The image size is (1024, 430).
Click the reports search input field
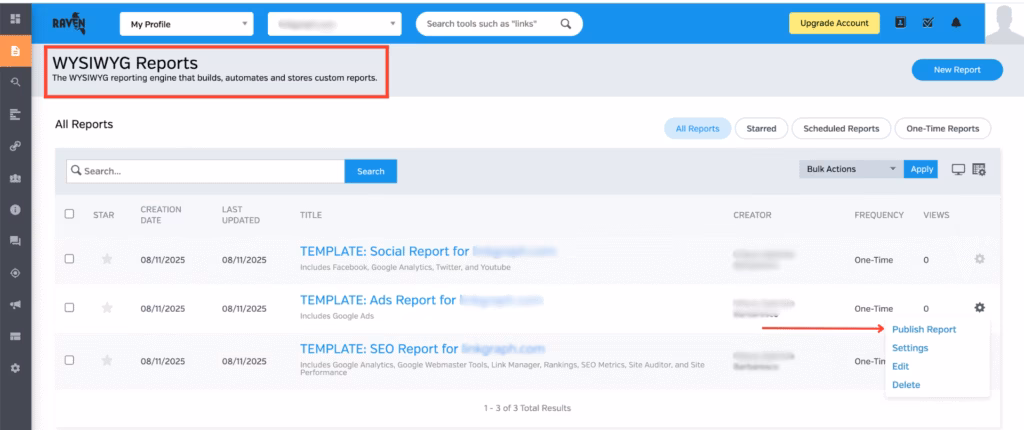click(x=205, y=171)
